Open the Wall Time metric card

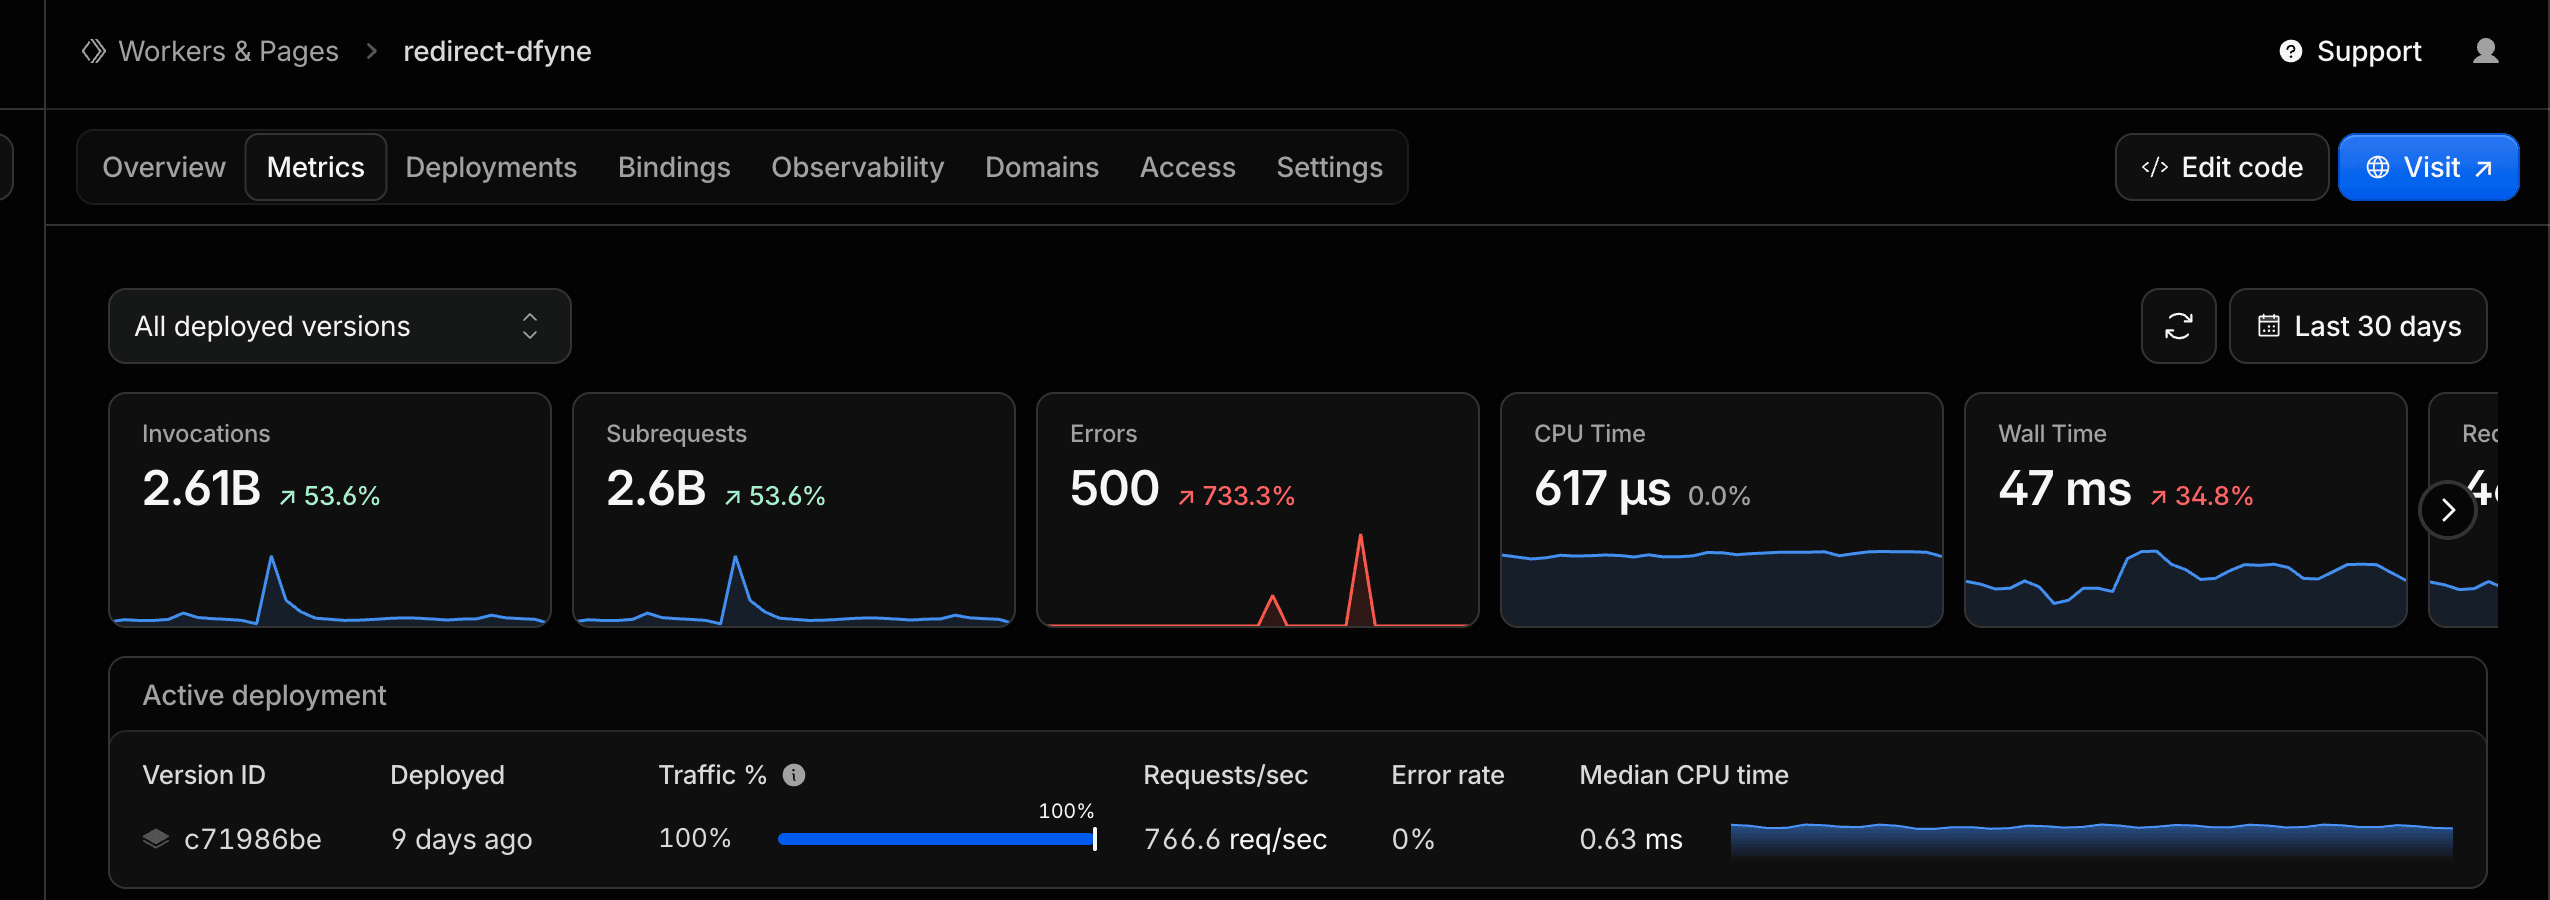[2186, 510]
